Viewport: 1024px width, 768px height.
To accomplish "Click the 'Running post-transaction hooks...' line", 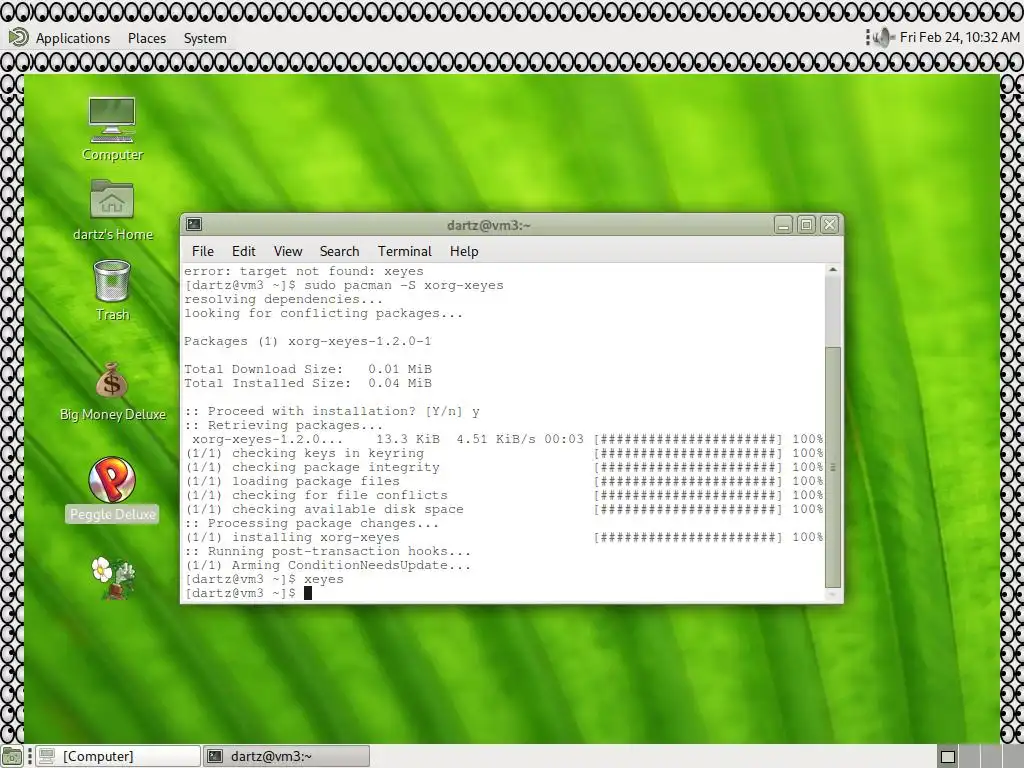I will point(327,551).
